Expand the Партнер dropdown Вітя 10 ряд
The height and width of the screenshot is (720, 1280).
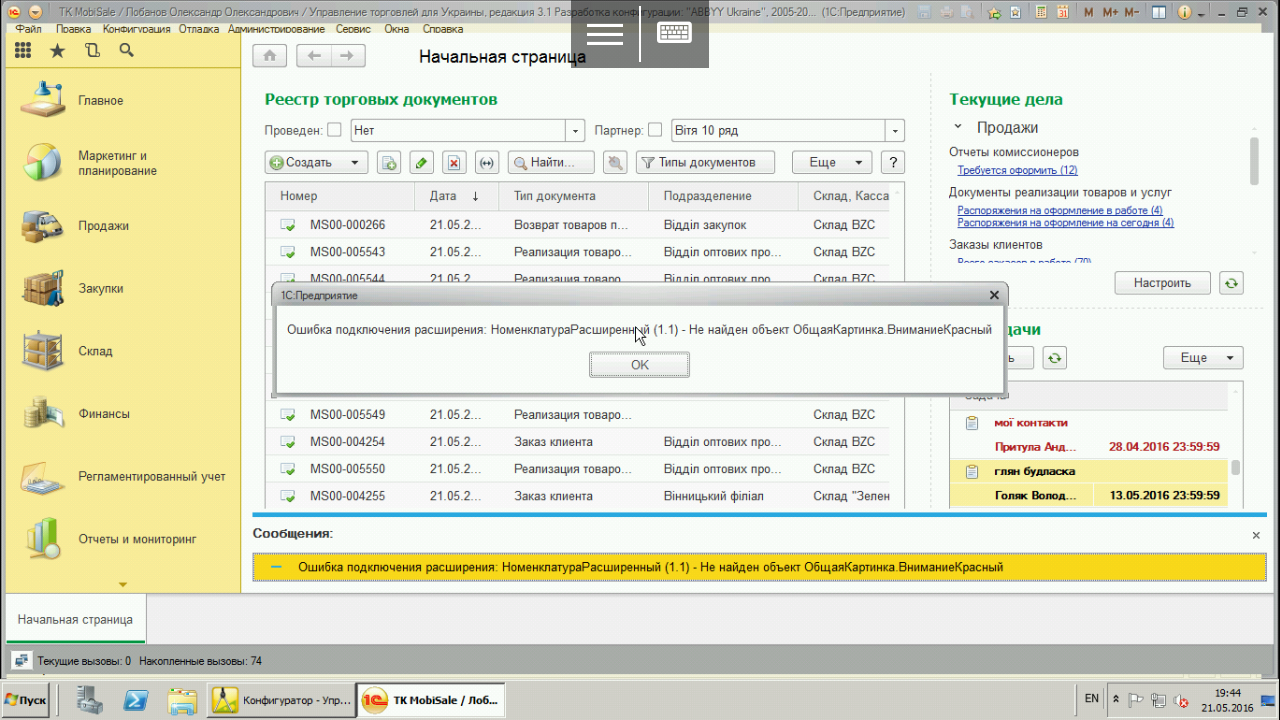(895, 131)
